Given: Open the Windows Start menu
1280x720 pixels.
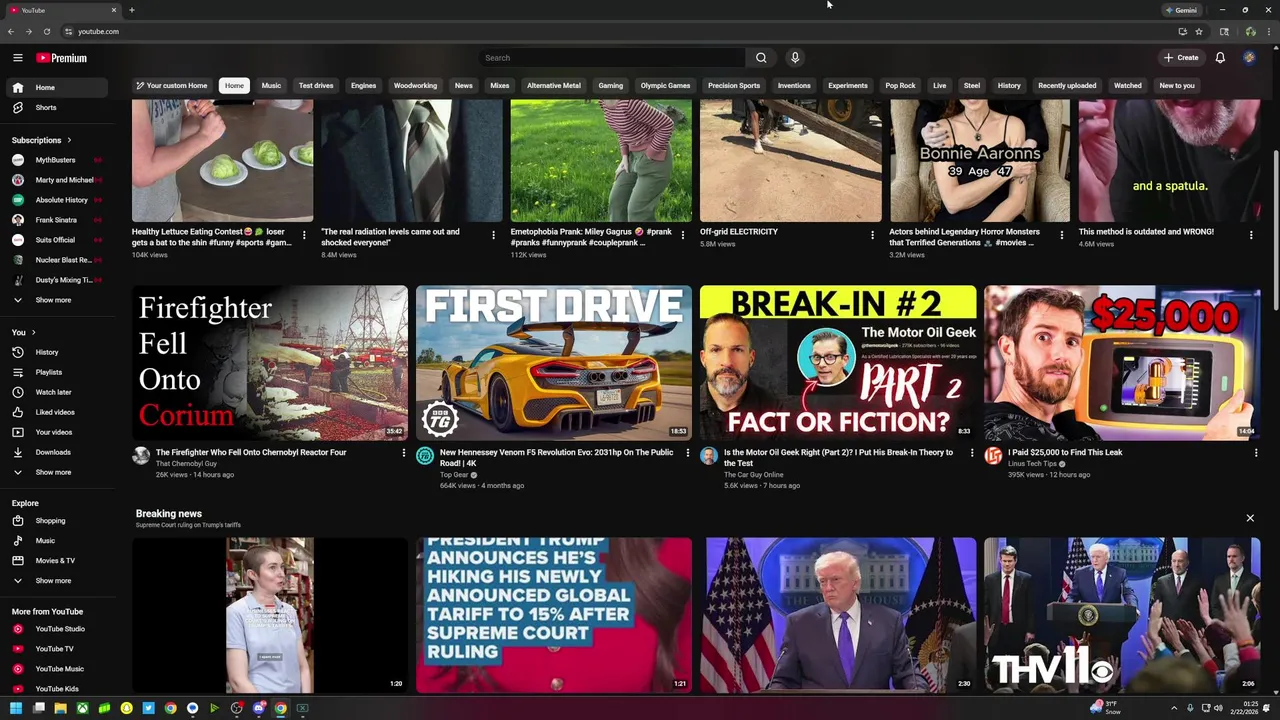Looking at the screenshot, I should pos(16,708).
